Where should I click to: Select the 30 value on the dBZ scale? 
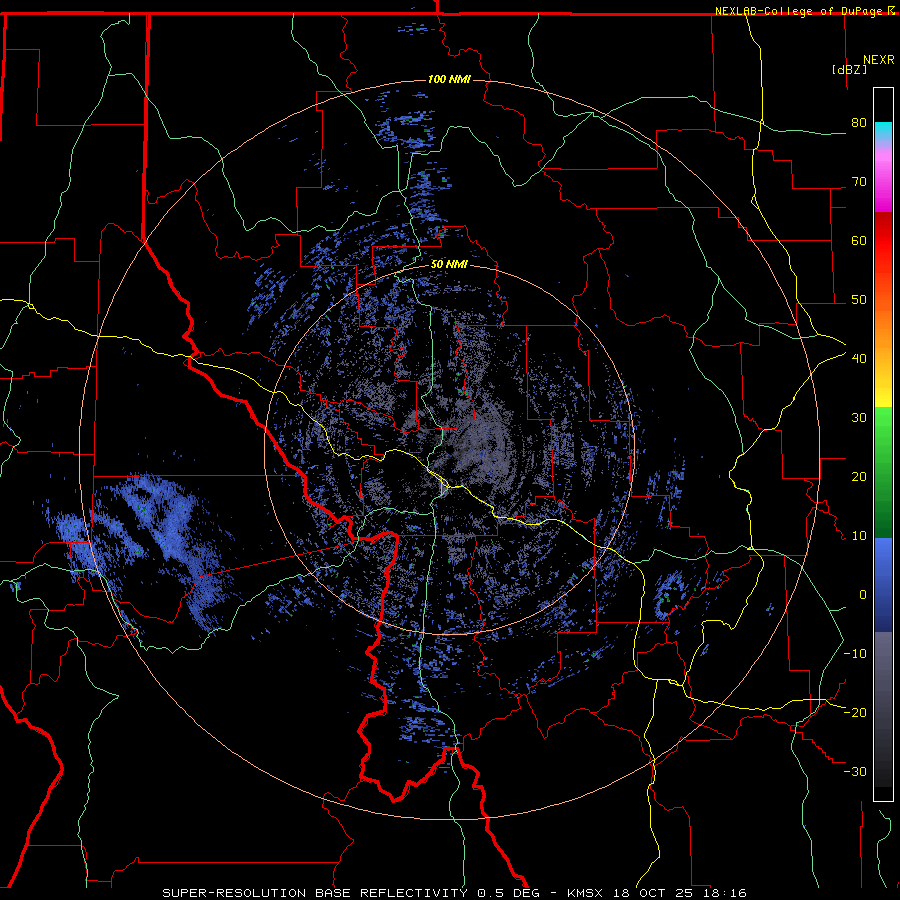tap(859, 417)
